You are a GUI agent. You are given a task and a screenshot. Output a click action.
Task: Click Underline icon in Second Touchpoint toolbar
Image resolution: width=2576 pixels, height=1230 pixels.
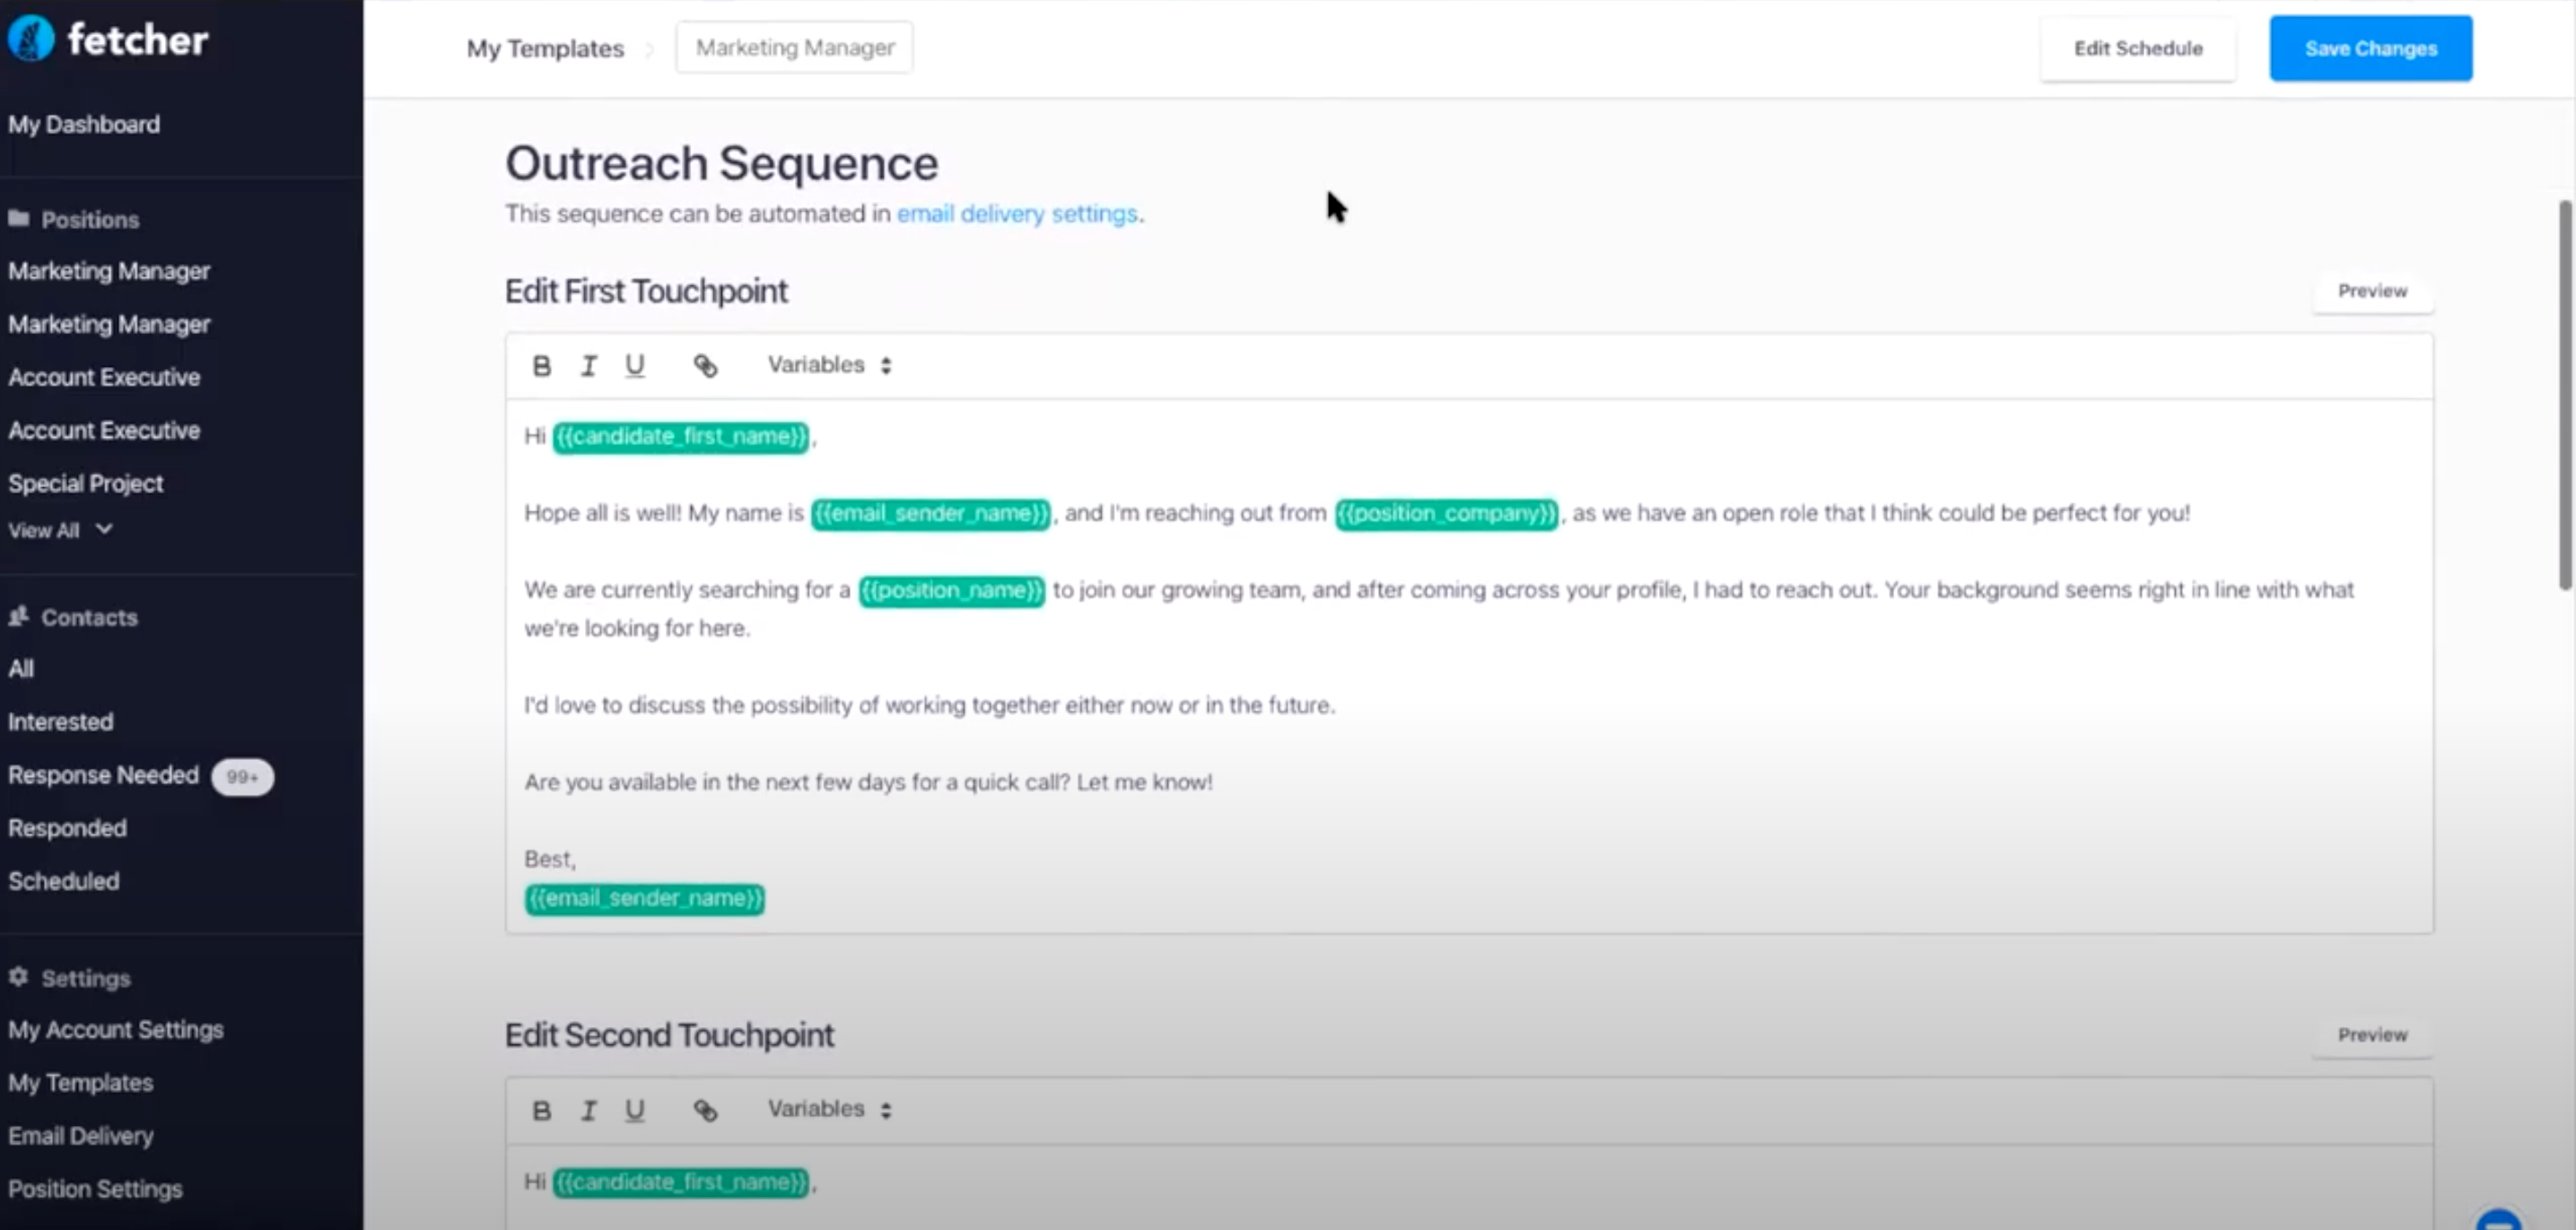point(634,1110)
